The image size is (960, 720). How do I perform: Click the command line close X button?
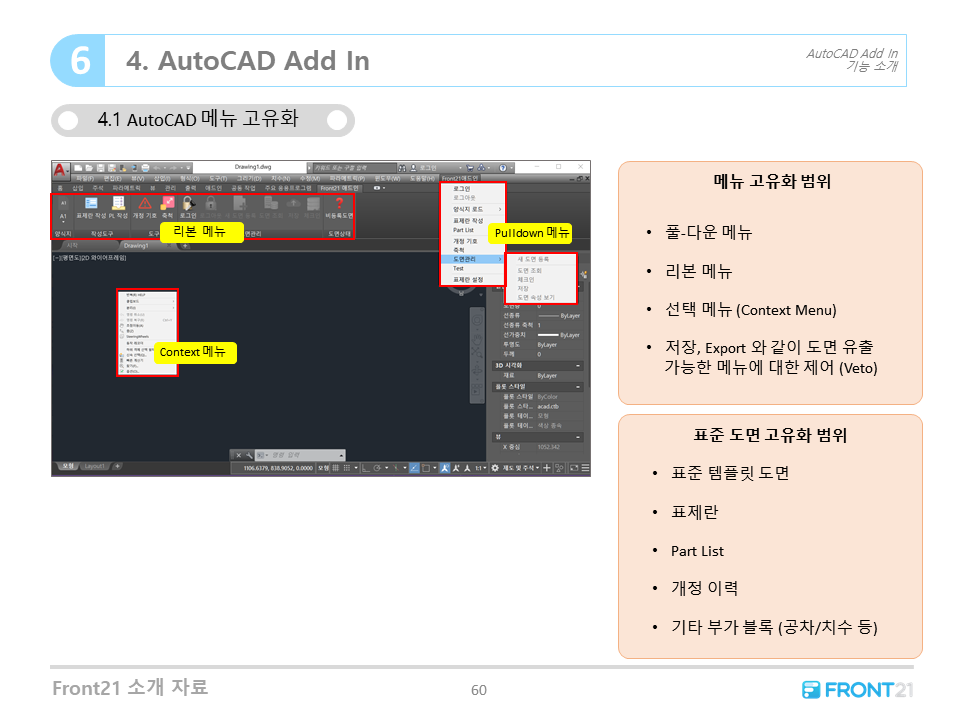pos(238,456)
